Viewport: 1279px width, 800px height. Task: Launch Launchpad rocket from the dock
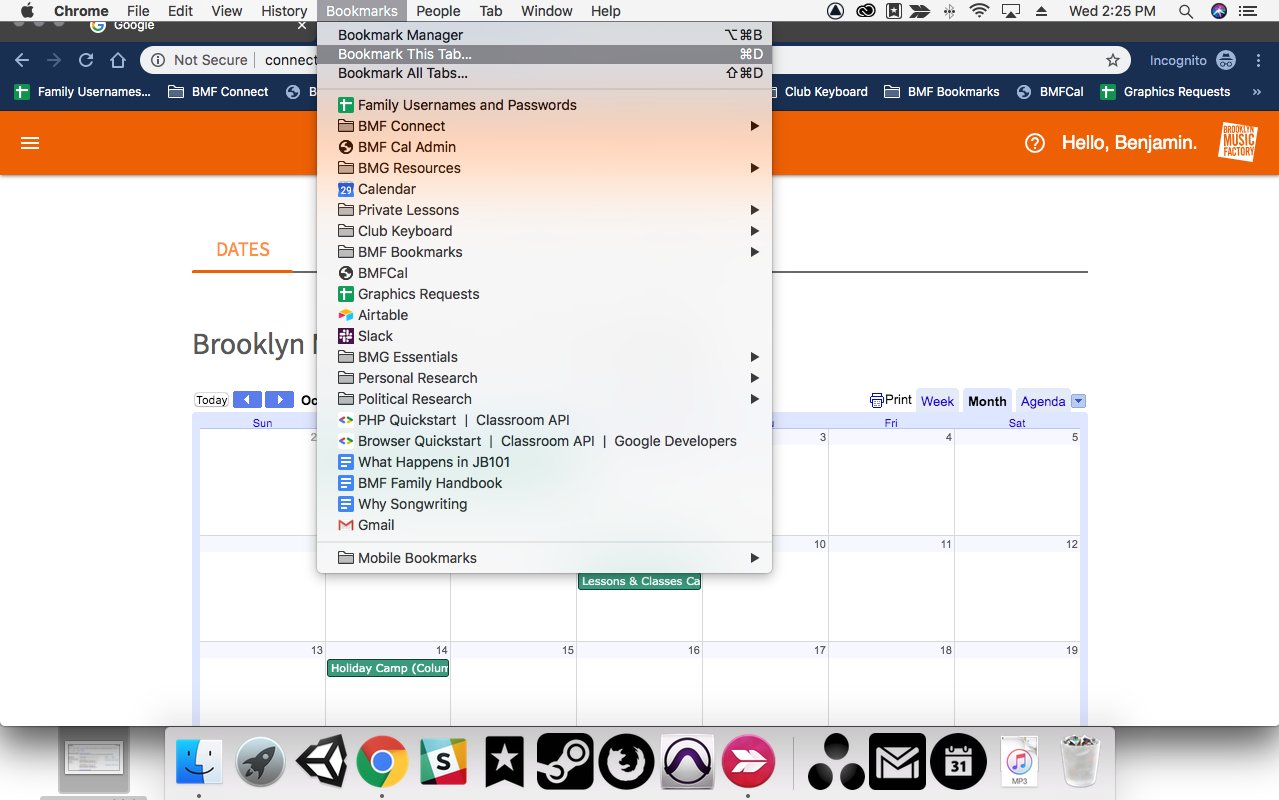coord(260,762)
